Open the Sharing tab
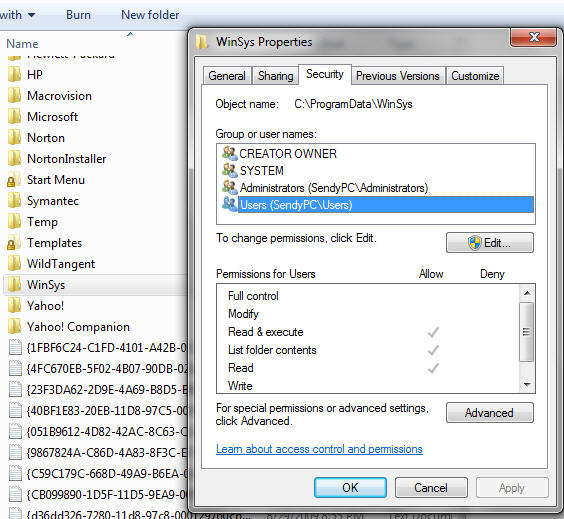The width and height of the screenshot is (564, 519). tap(276, 76)
